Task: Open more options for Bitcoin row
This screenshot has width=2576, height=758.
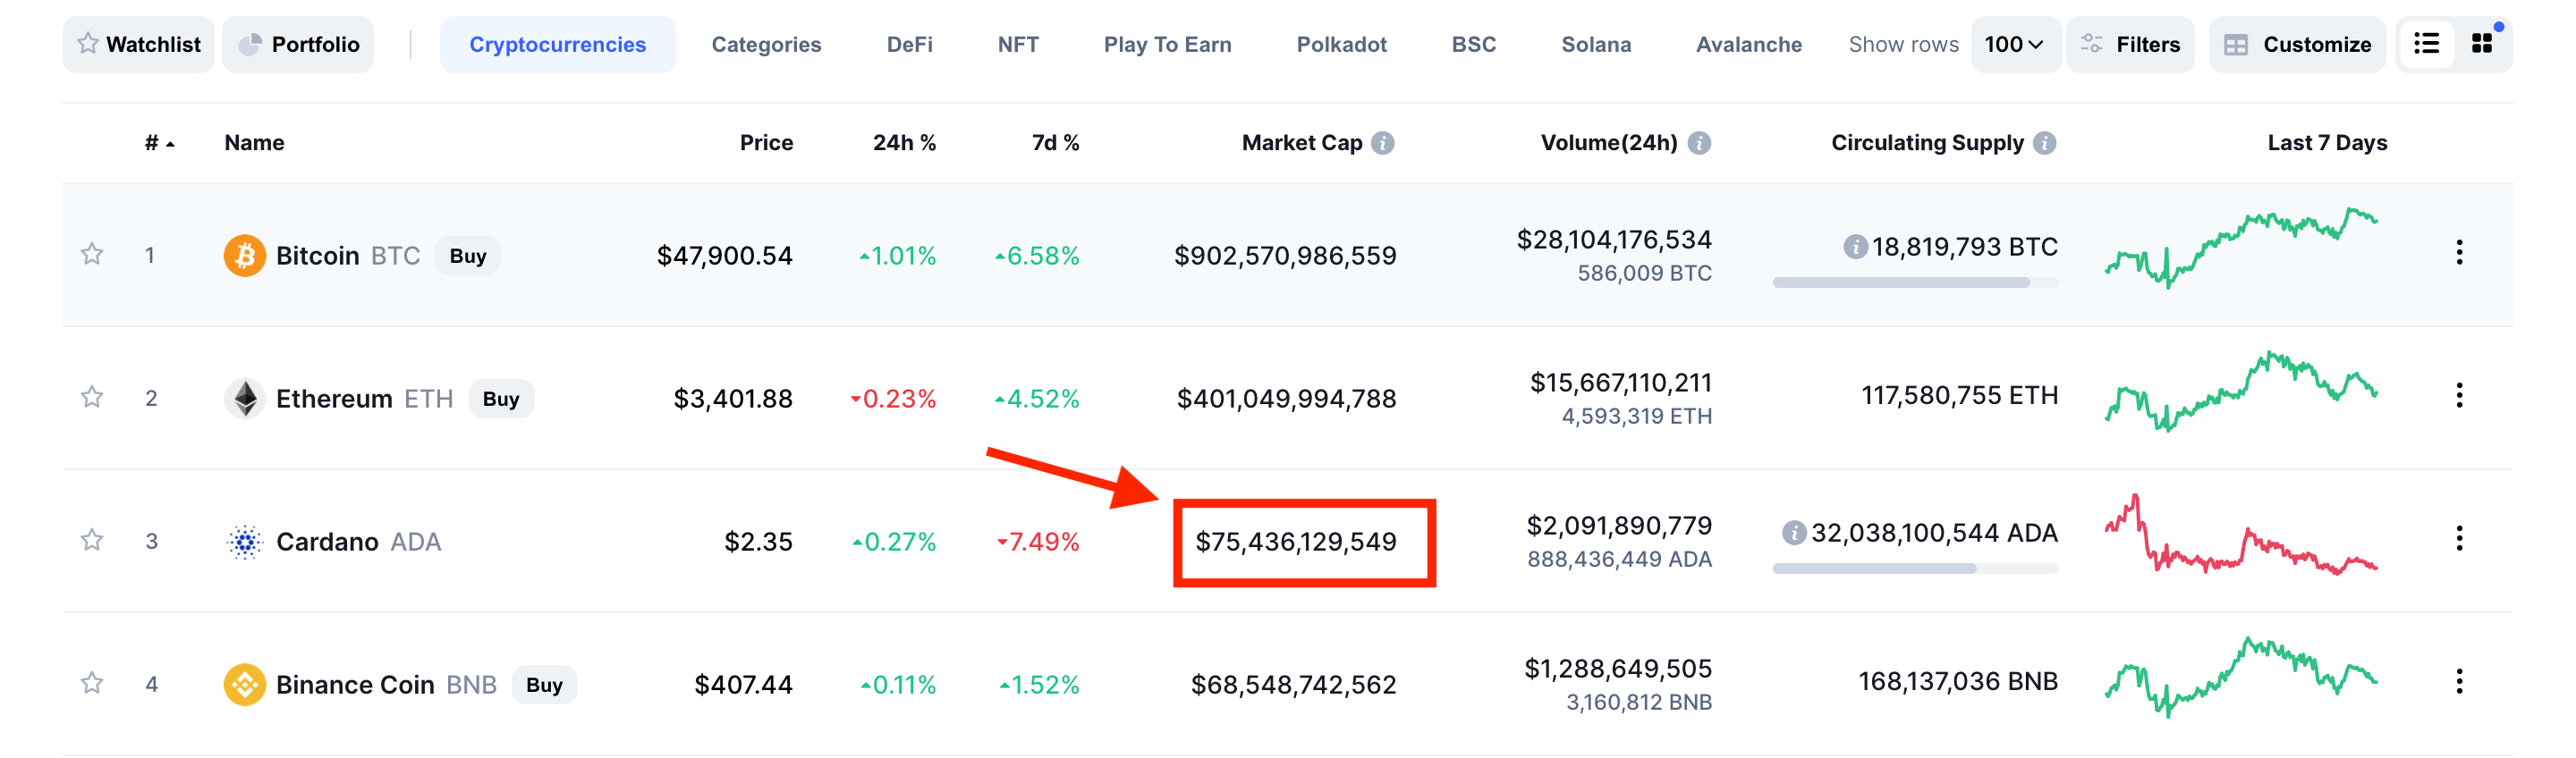Action: 2459,253
